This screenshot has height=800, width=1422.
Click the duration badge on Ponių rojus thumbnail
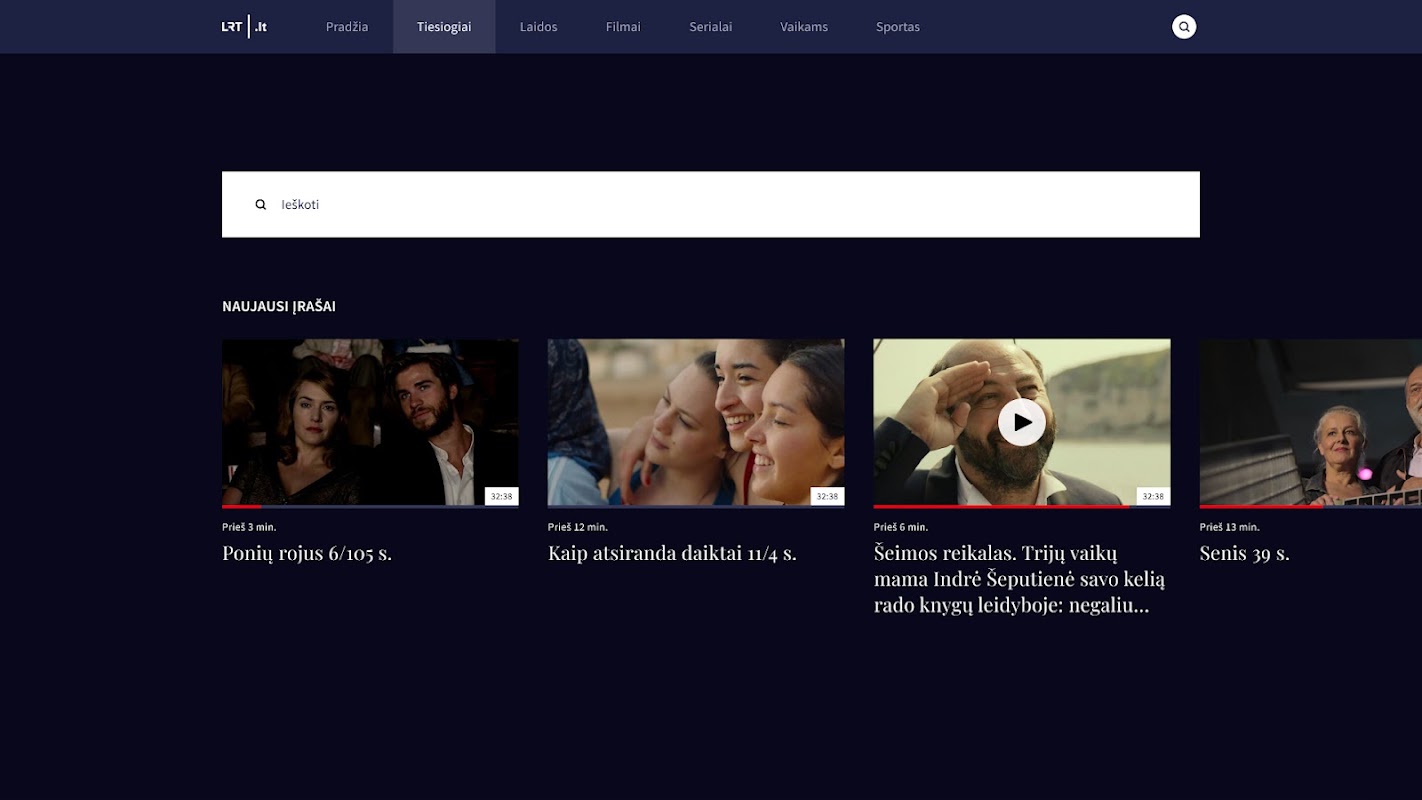pos(501,496)
